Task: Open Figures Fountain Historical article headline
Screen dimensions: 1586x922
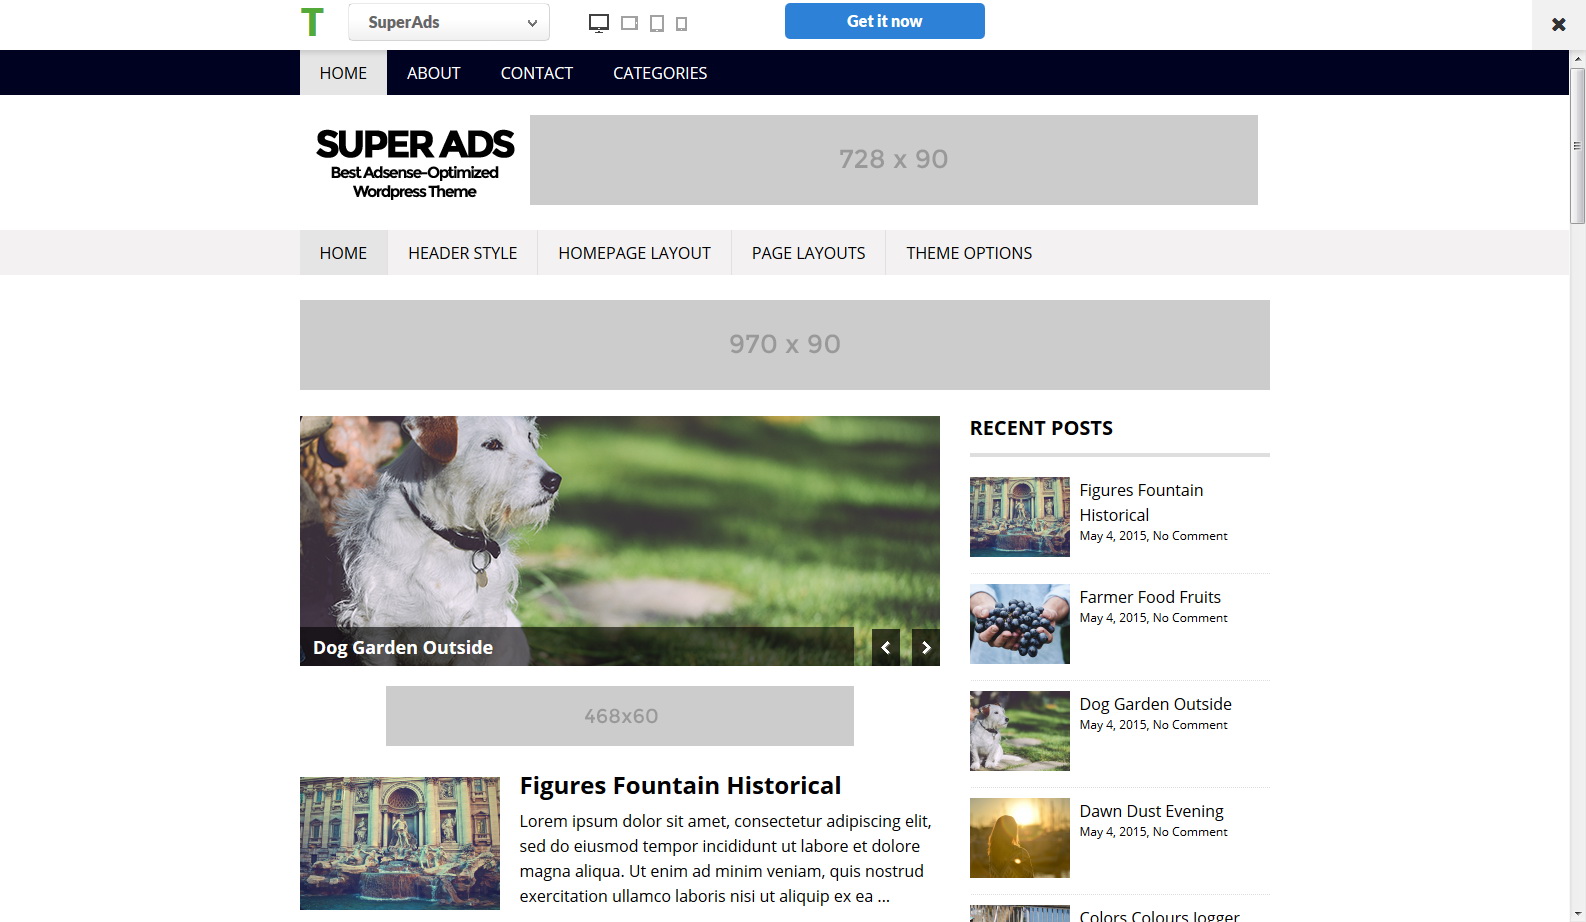Action: click(680, 786)
